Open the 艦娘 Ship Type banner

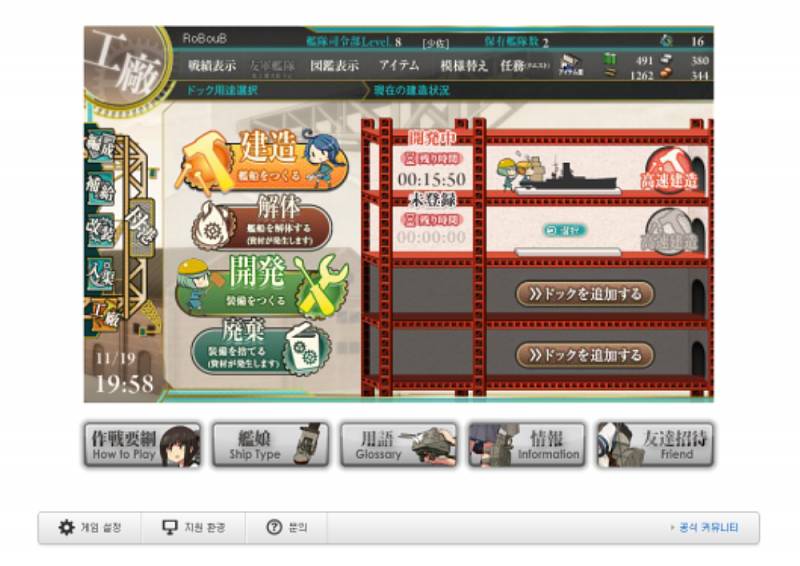tap(270, 445)
